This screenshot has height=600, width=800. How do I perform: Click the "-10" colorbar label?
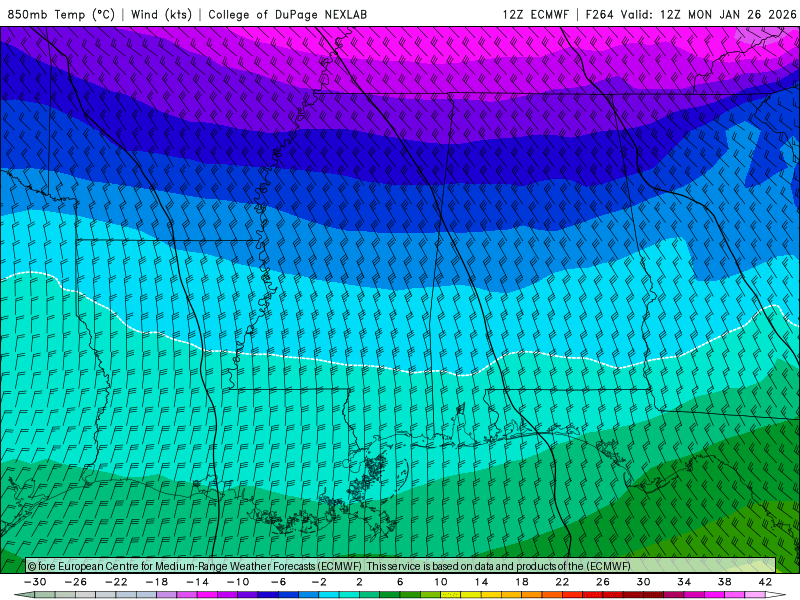coord(238,582)
